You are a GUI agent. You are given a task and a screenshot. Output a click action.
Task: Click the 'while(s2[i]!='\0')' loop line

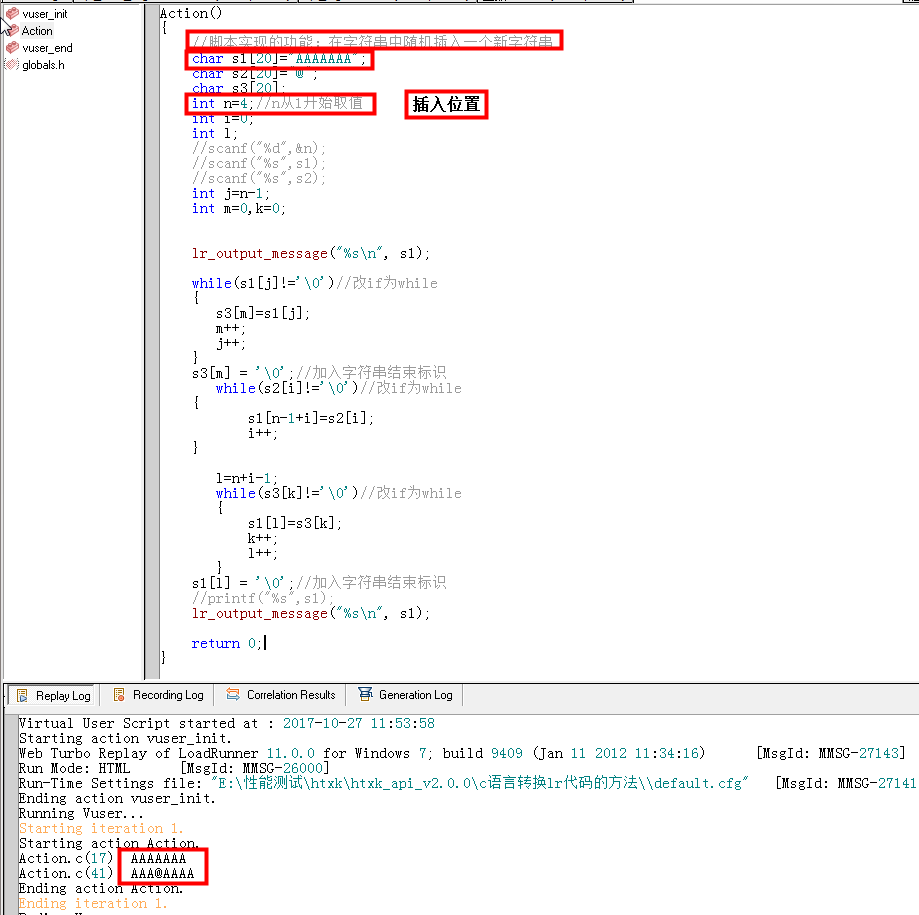click(338, 388)
